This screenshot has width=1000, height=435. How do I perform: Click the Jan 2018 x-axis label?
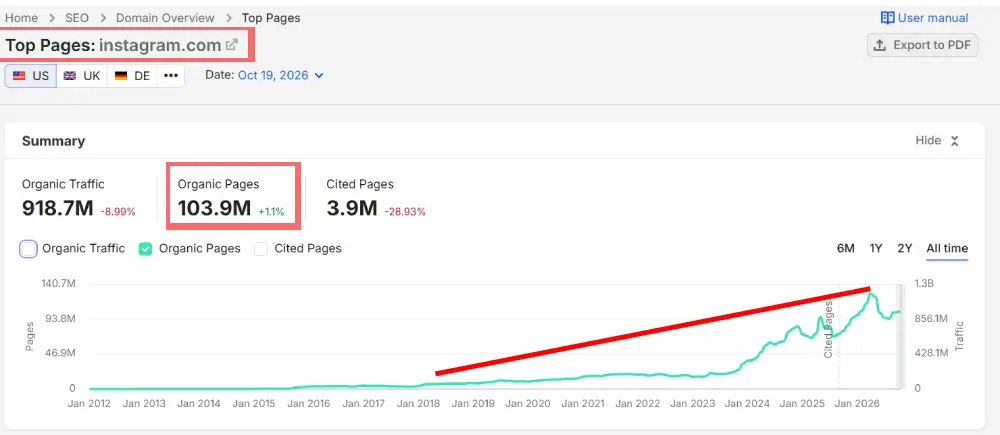(418, 404)
